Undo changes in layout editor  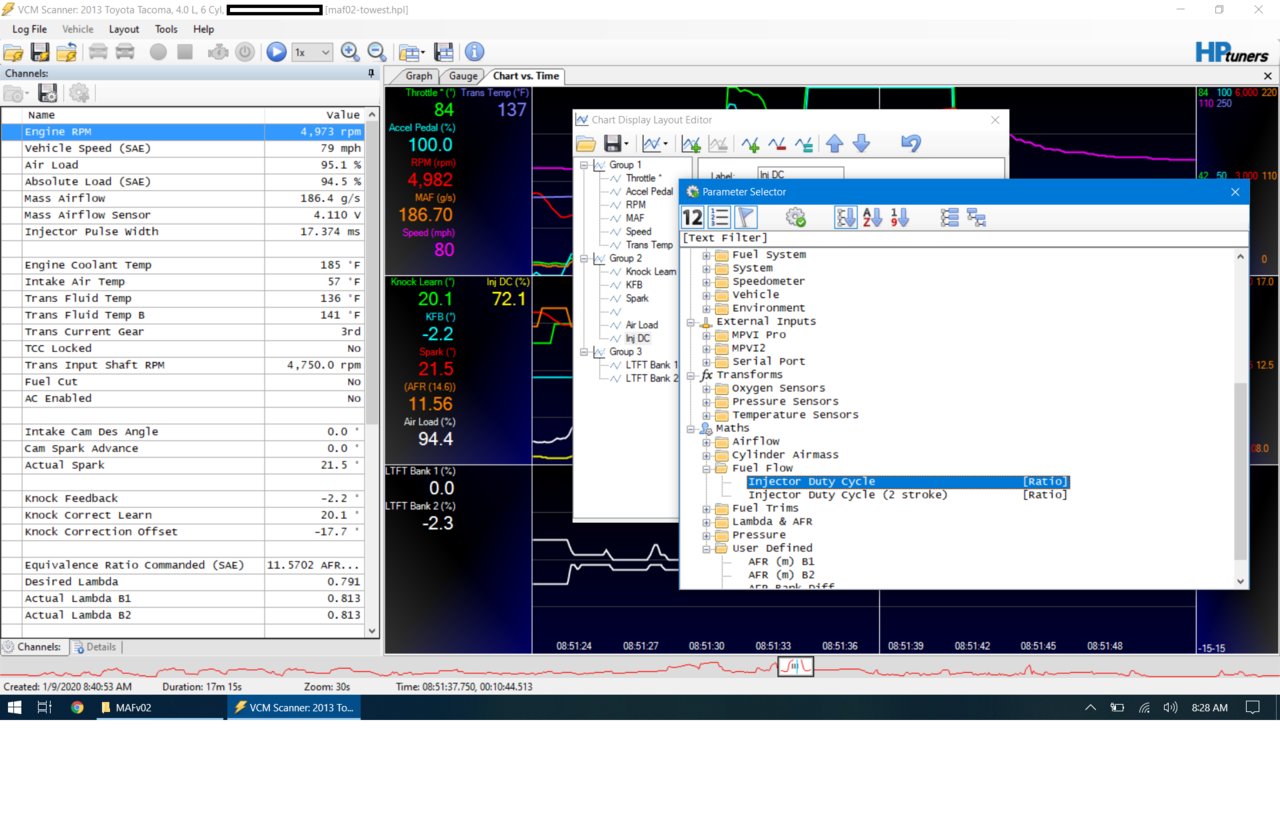click(909, 145)
